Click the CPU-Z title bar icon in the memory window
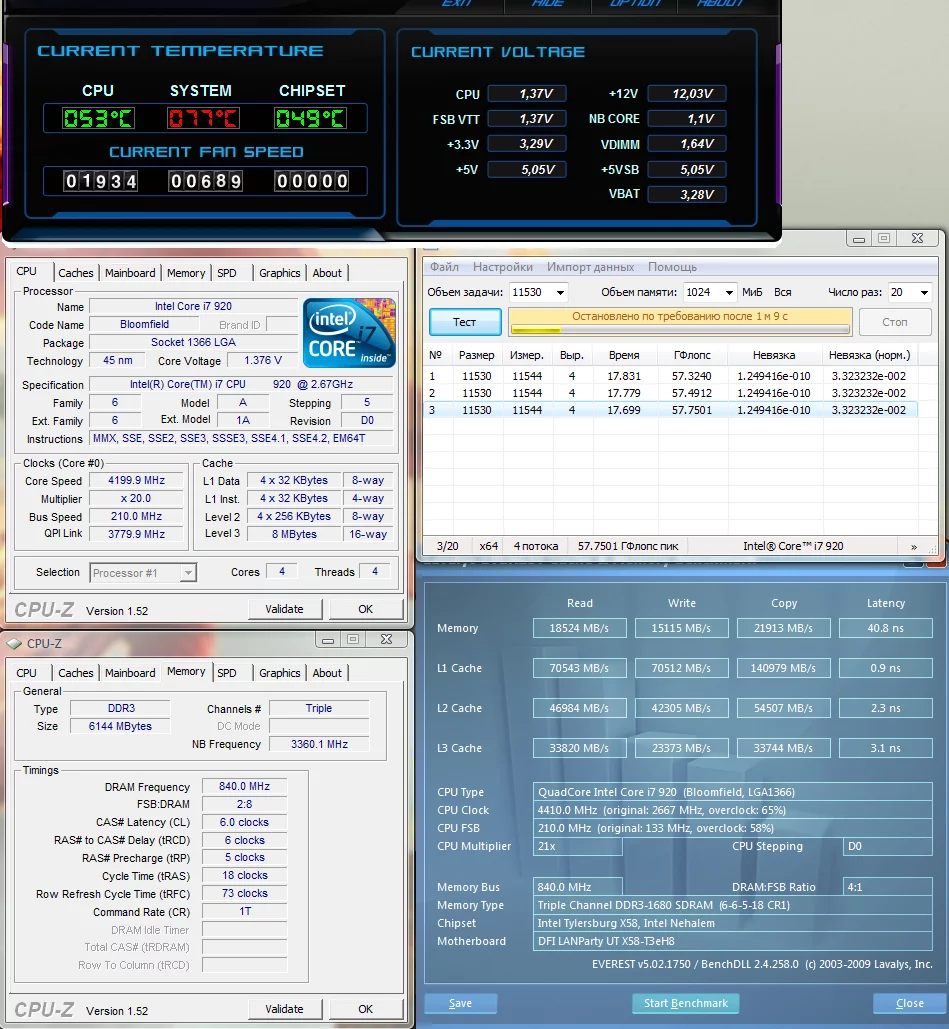Viewport: 949px width, 1029px height. pyautogui.click(x=14, y=644)
